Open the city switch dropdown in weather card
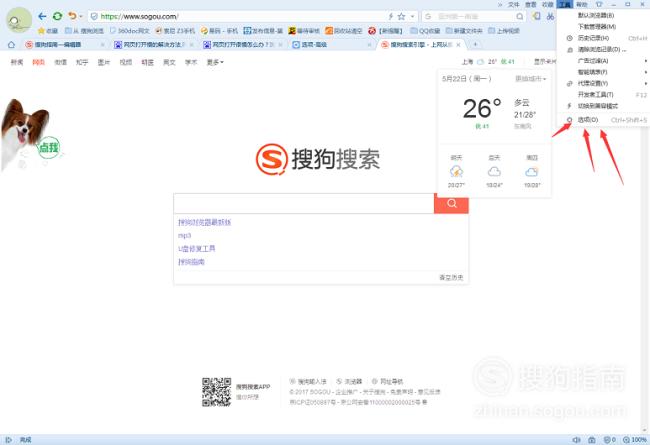 pos(531,78)
